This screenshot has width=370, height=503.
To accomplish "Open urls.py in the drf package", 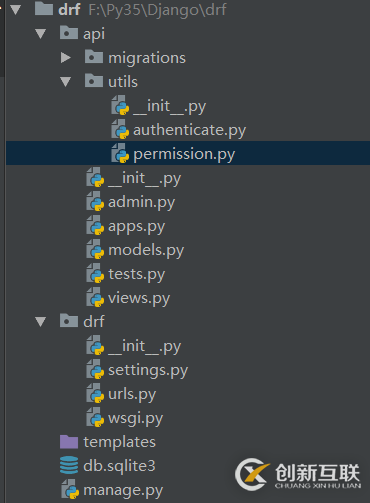I will (x=132, y=394).
